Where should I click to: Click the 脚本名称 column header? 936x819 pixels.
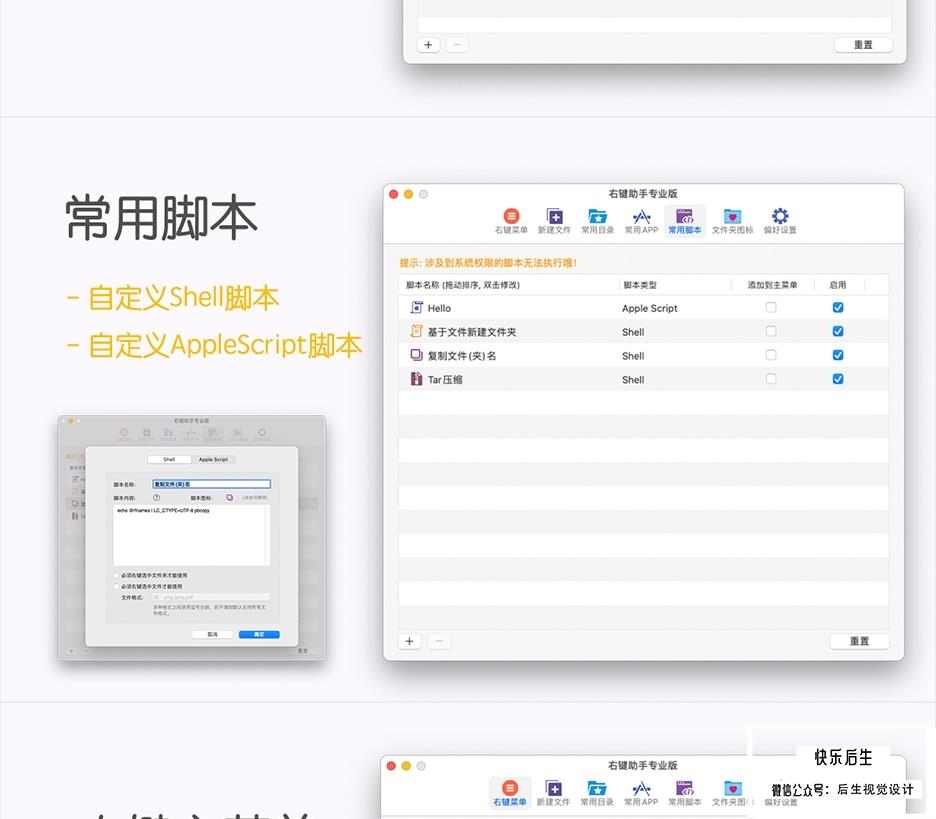[463, 285]
